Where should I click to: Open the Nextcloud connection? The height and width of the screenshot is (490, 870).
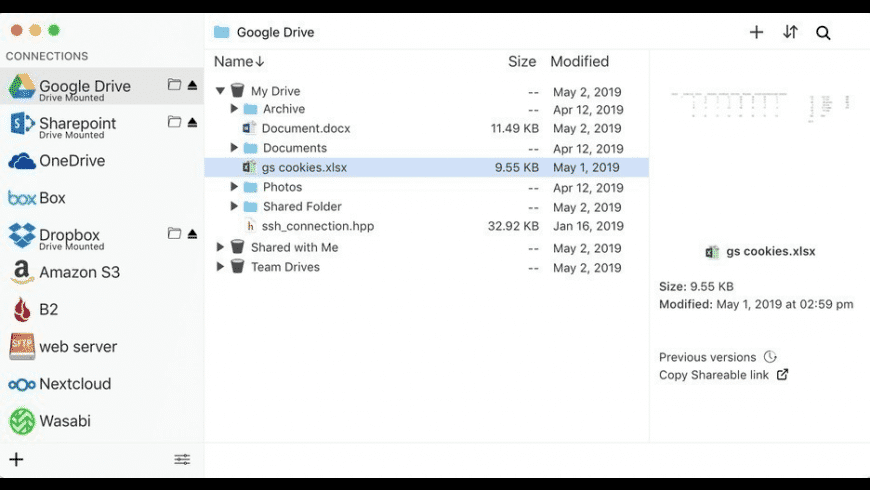click(102, 384)
